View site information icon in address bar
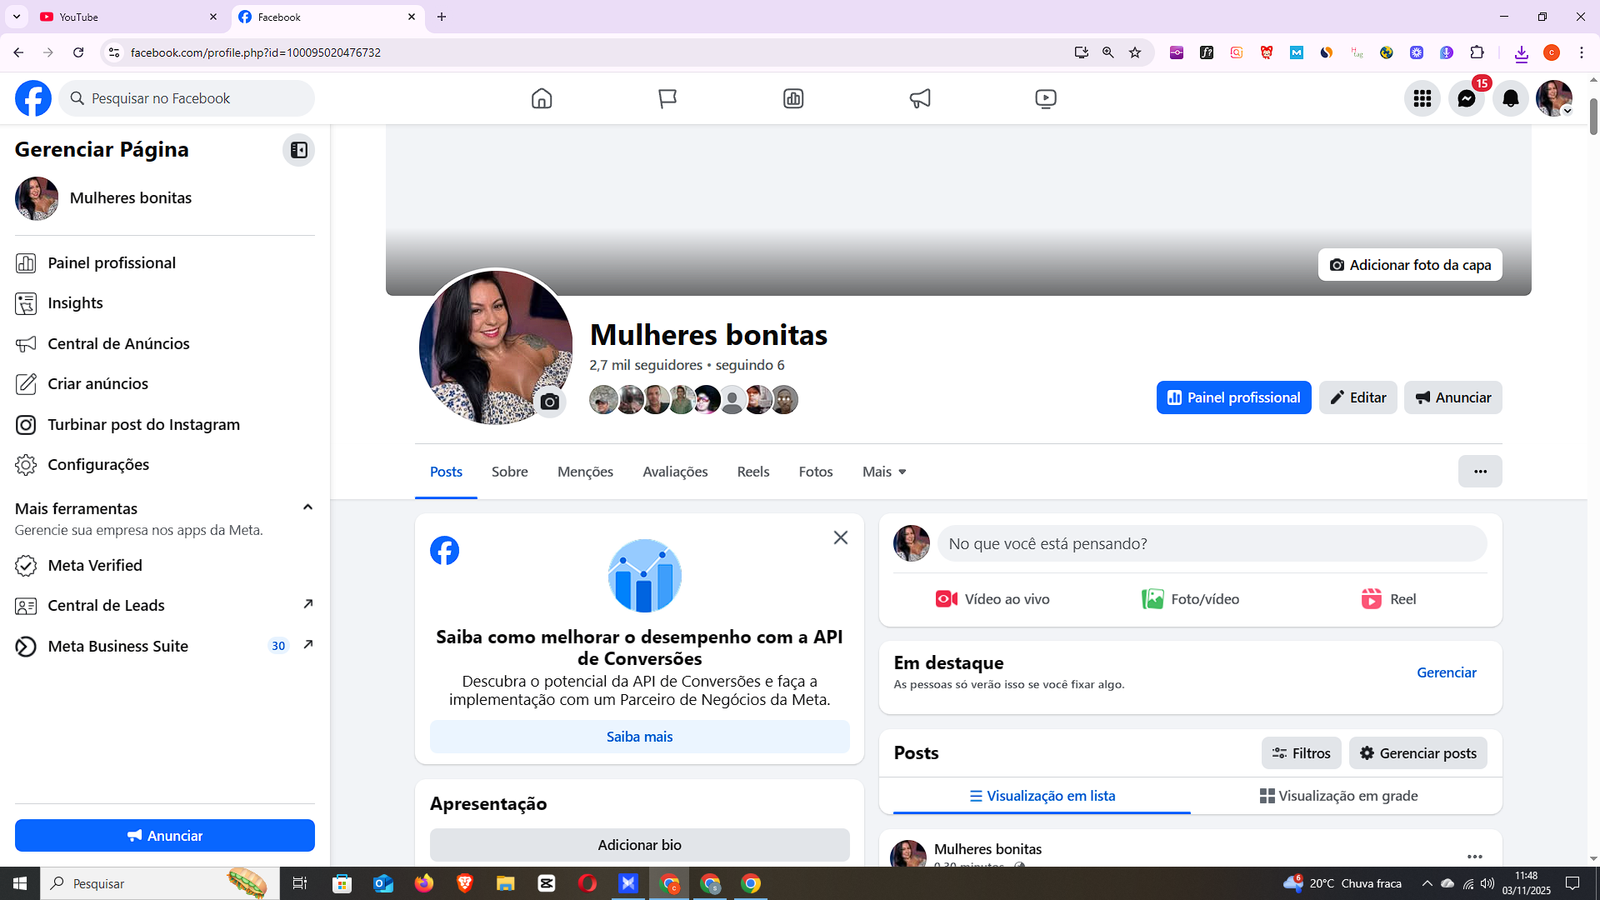 coord(114,52)
